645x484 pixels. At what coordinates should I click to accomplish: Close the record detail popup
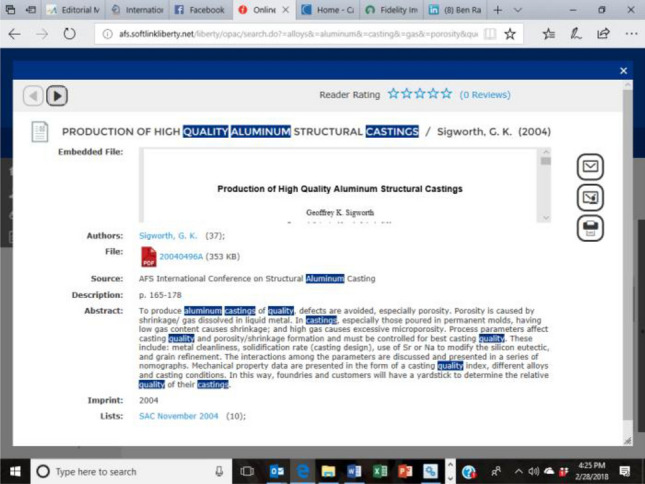pyautogui.click(x=624, y=71)
